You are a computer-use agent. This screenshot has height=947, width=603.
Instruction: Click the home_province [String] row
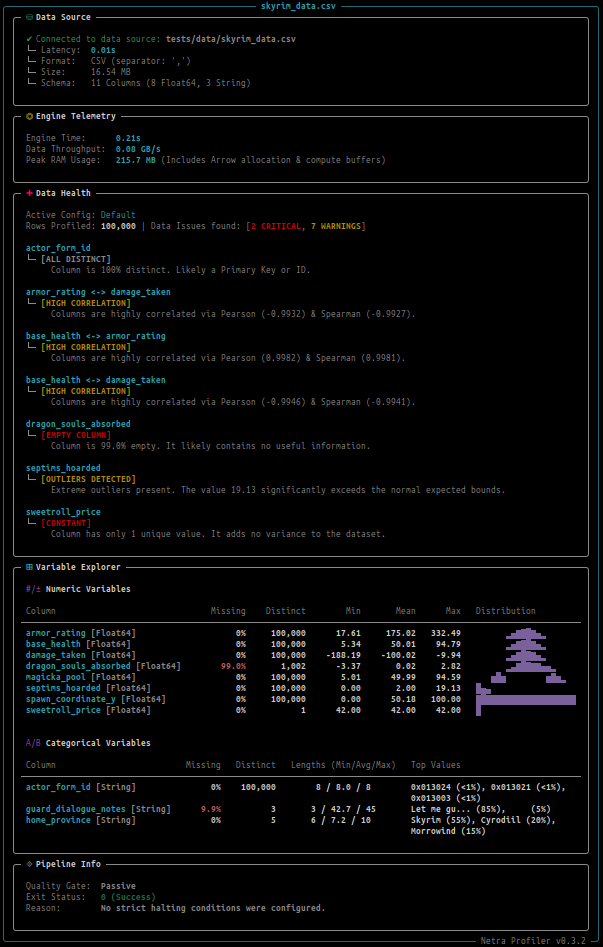302,826
